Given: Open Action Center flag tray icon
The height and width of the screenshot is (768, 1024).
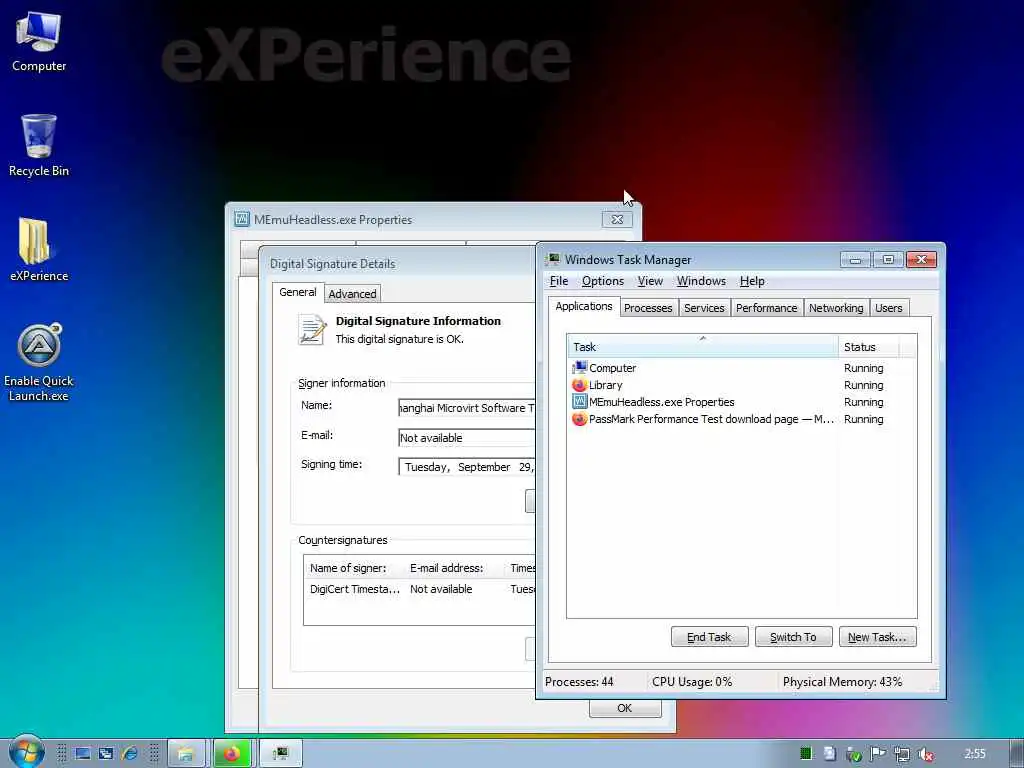Looking at the screenshot, I should (x=878, y=754).
